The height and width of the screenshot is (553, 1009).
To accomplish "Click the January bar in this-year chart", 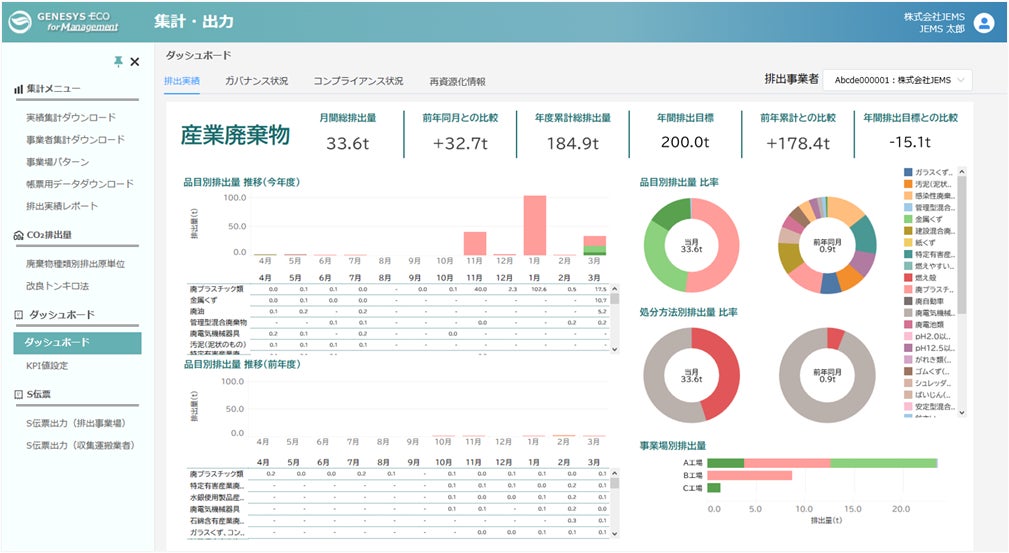I will tap(535, 225).
